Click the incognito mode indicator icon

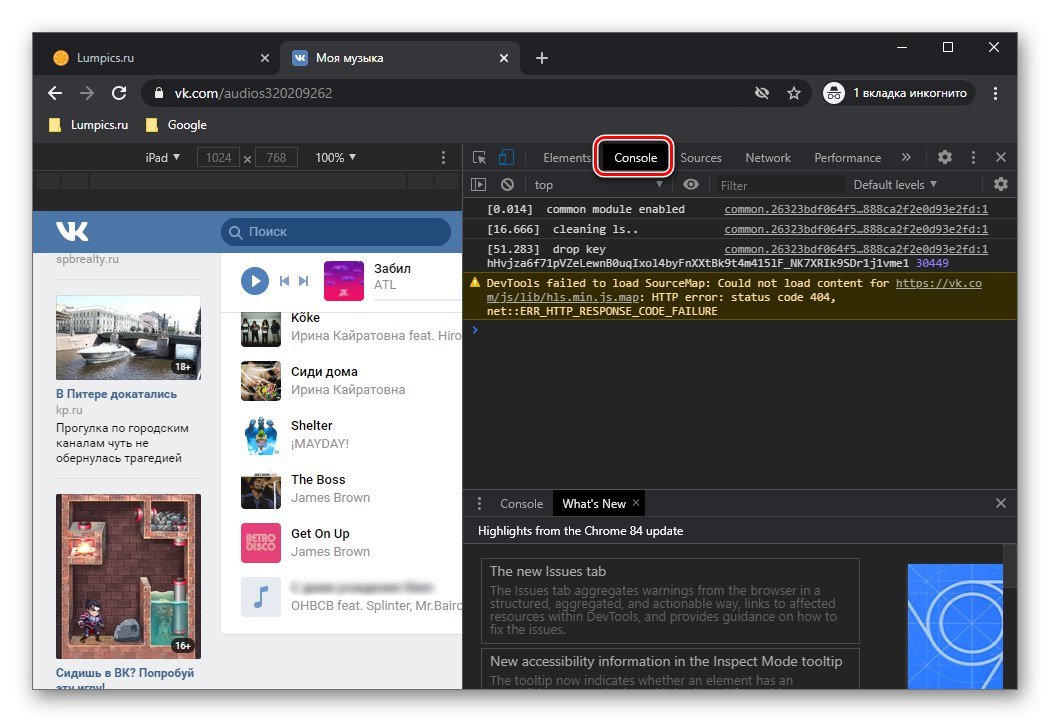(833, 92)
